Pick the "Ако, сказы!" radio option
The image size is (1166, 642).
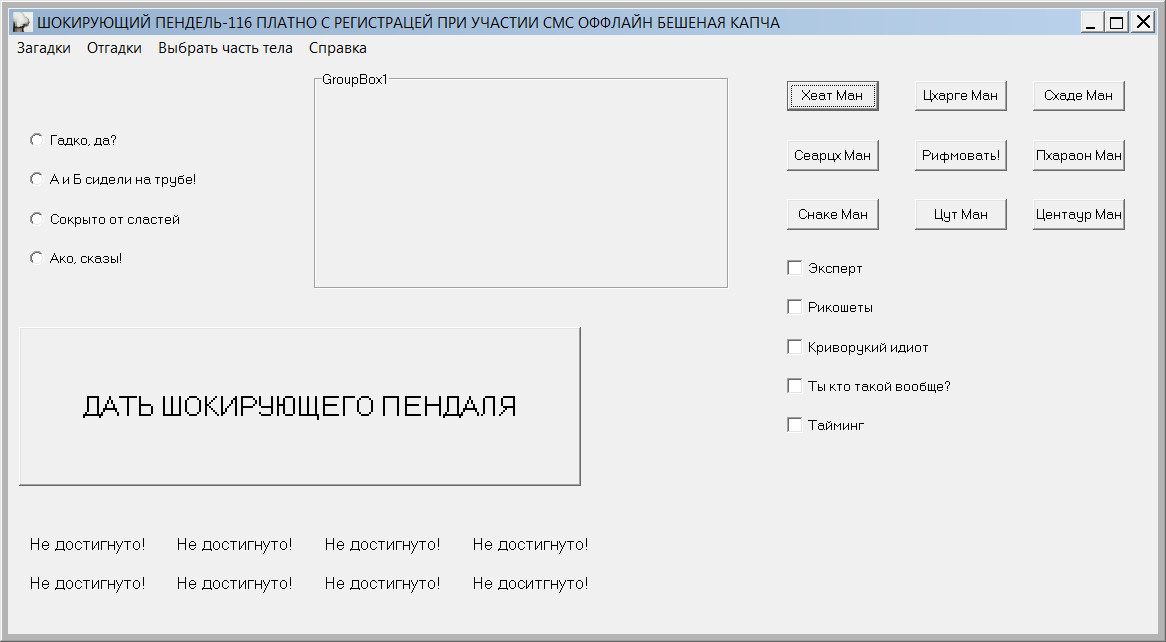click(x=36, y=257)
